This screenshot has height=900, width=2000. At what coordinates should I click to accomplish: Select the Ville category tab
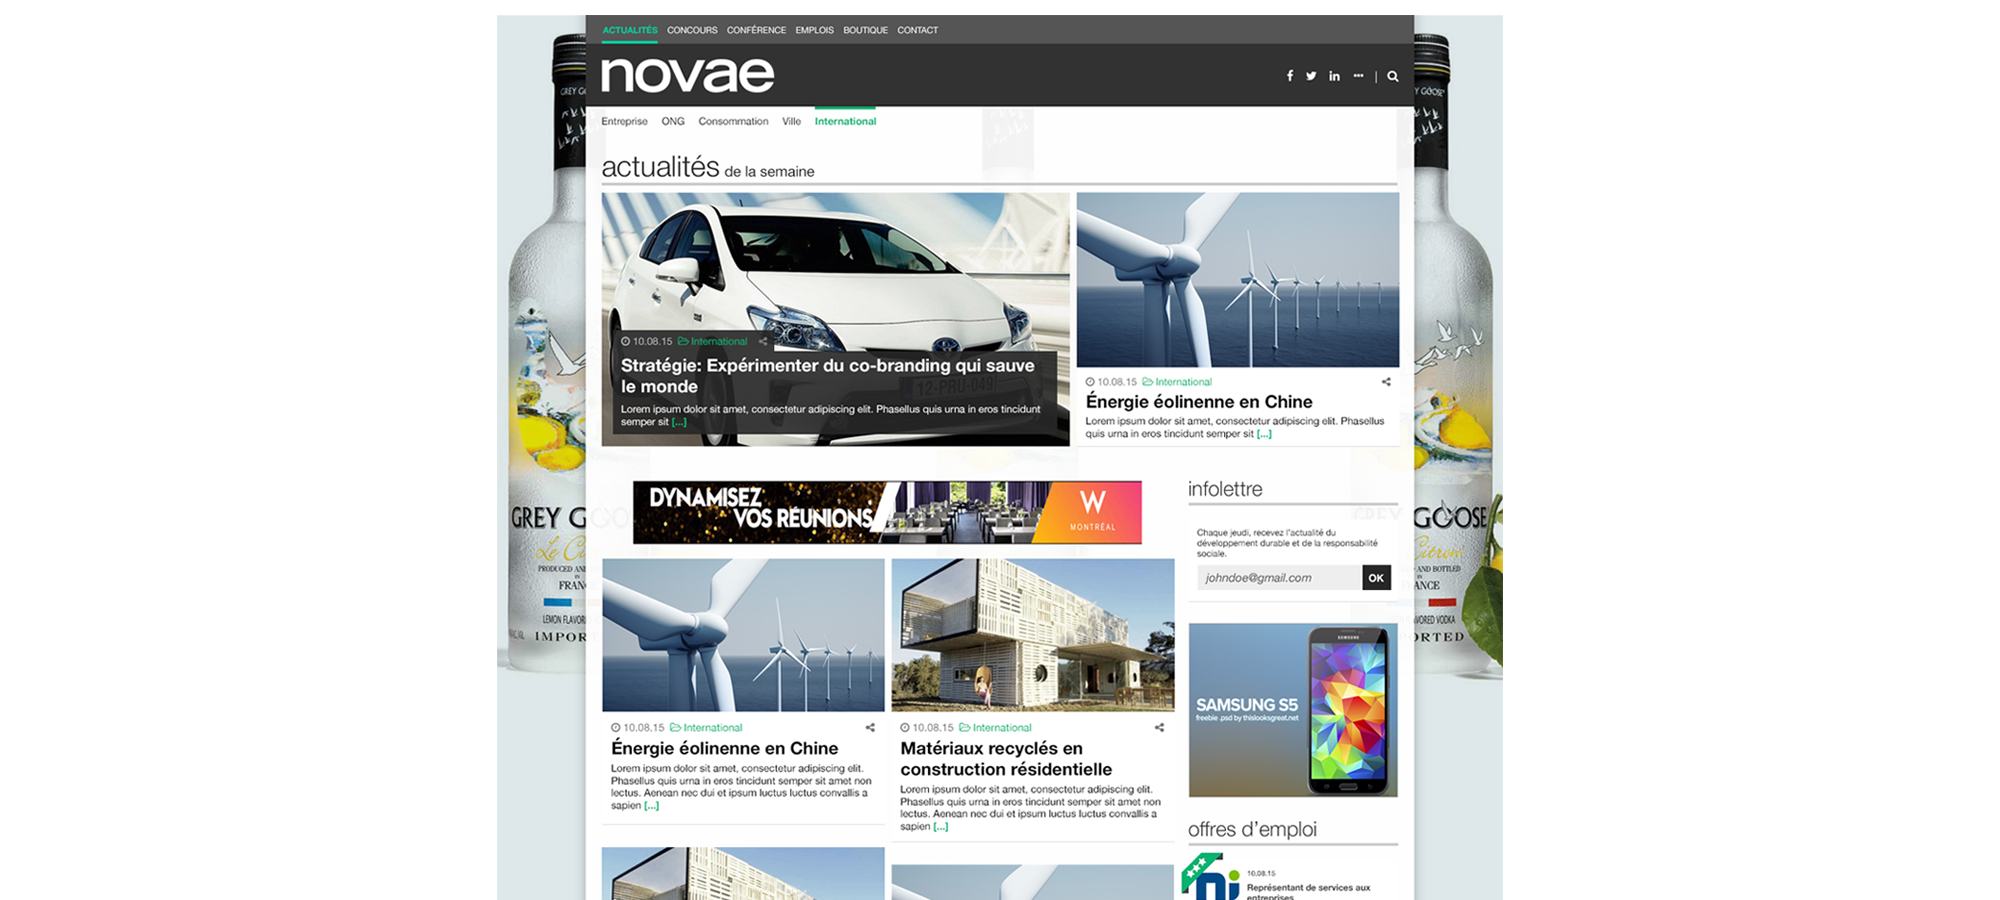791,122
